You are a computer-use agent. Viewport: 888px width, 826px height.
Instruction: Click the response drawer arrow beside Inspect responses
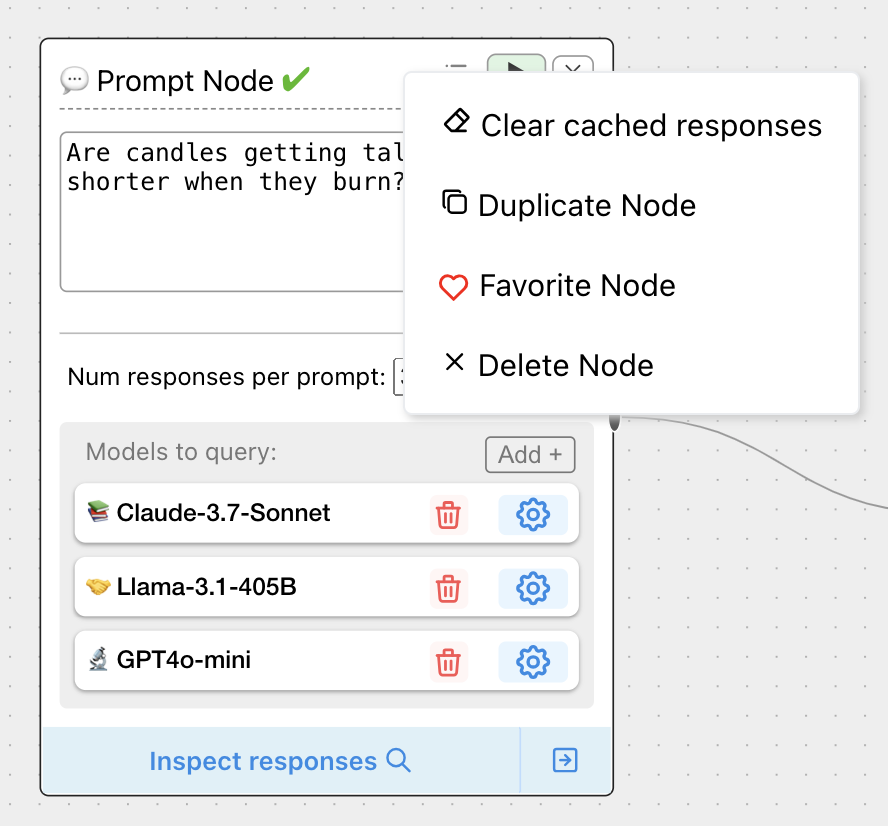click(x=565, y=761)
